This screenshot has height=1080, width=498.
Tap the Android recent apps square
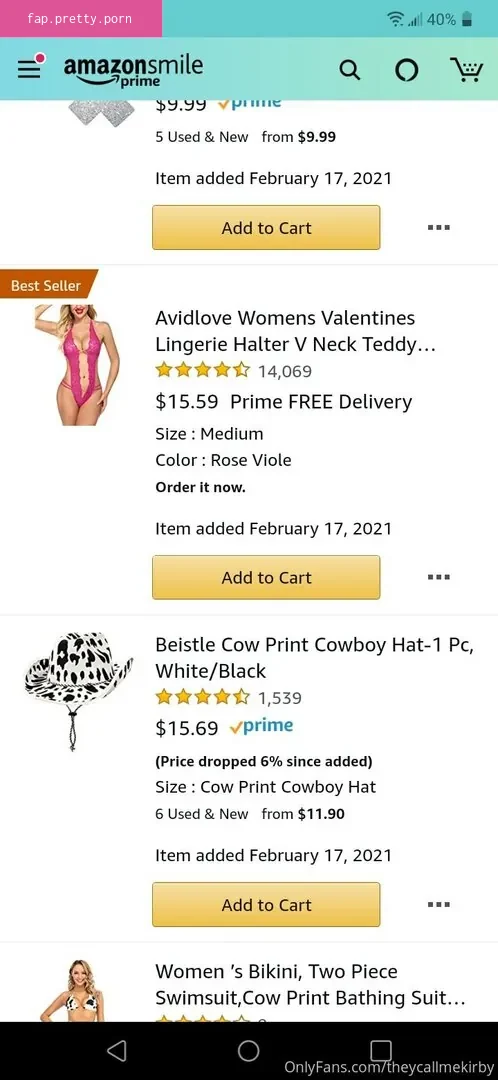coord(381,1050)
